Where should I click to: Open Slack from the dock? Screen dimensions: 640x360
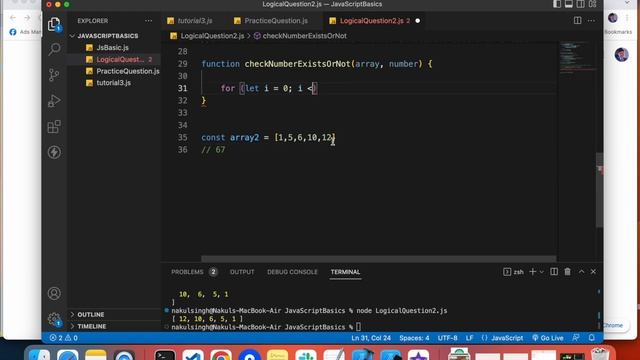tap(306, 355)
